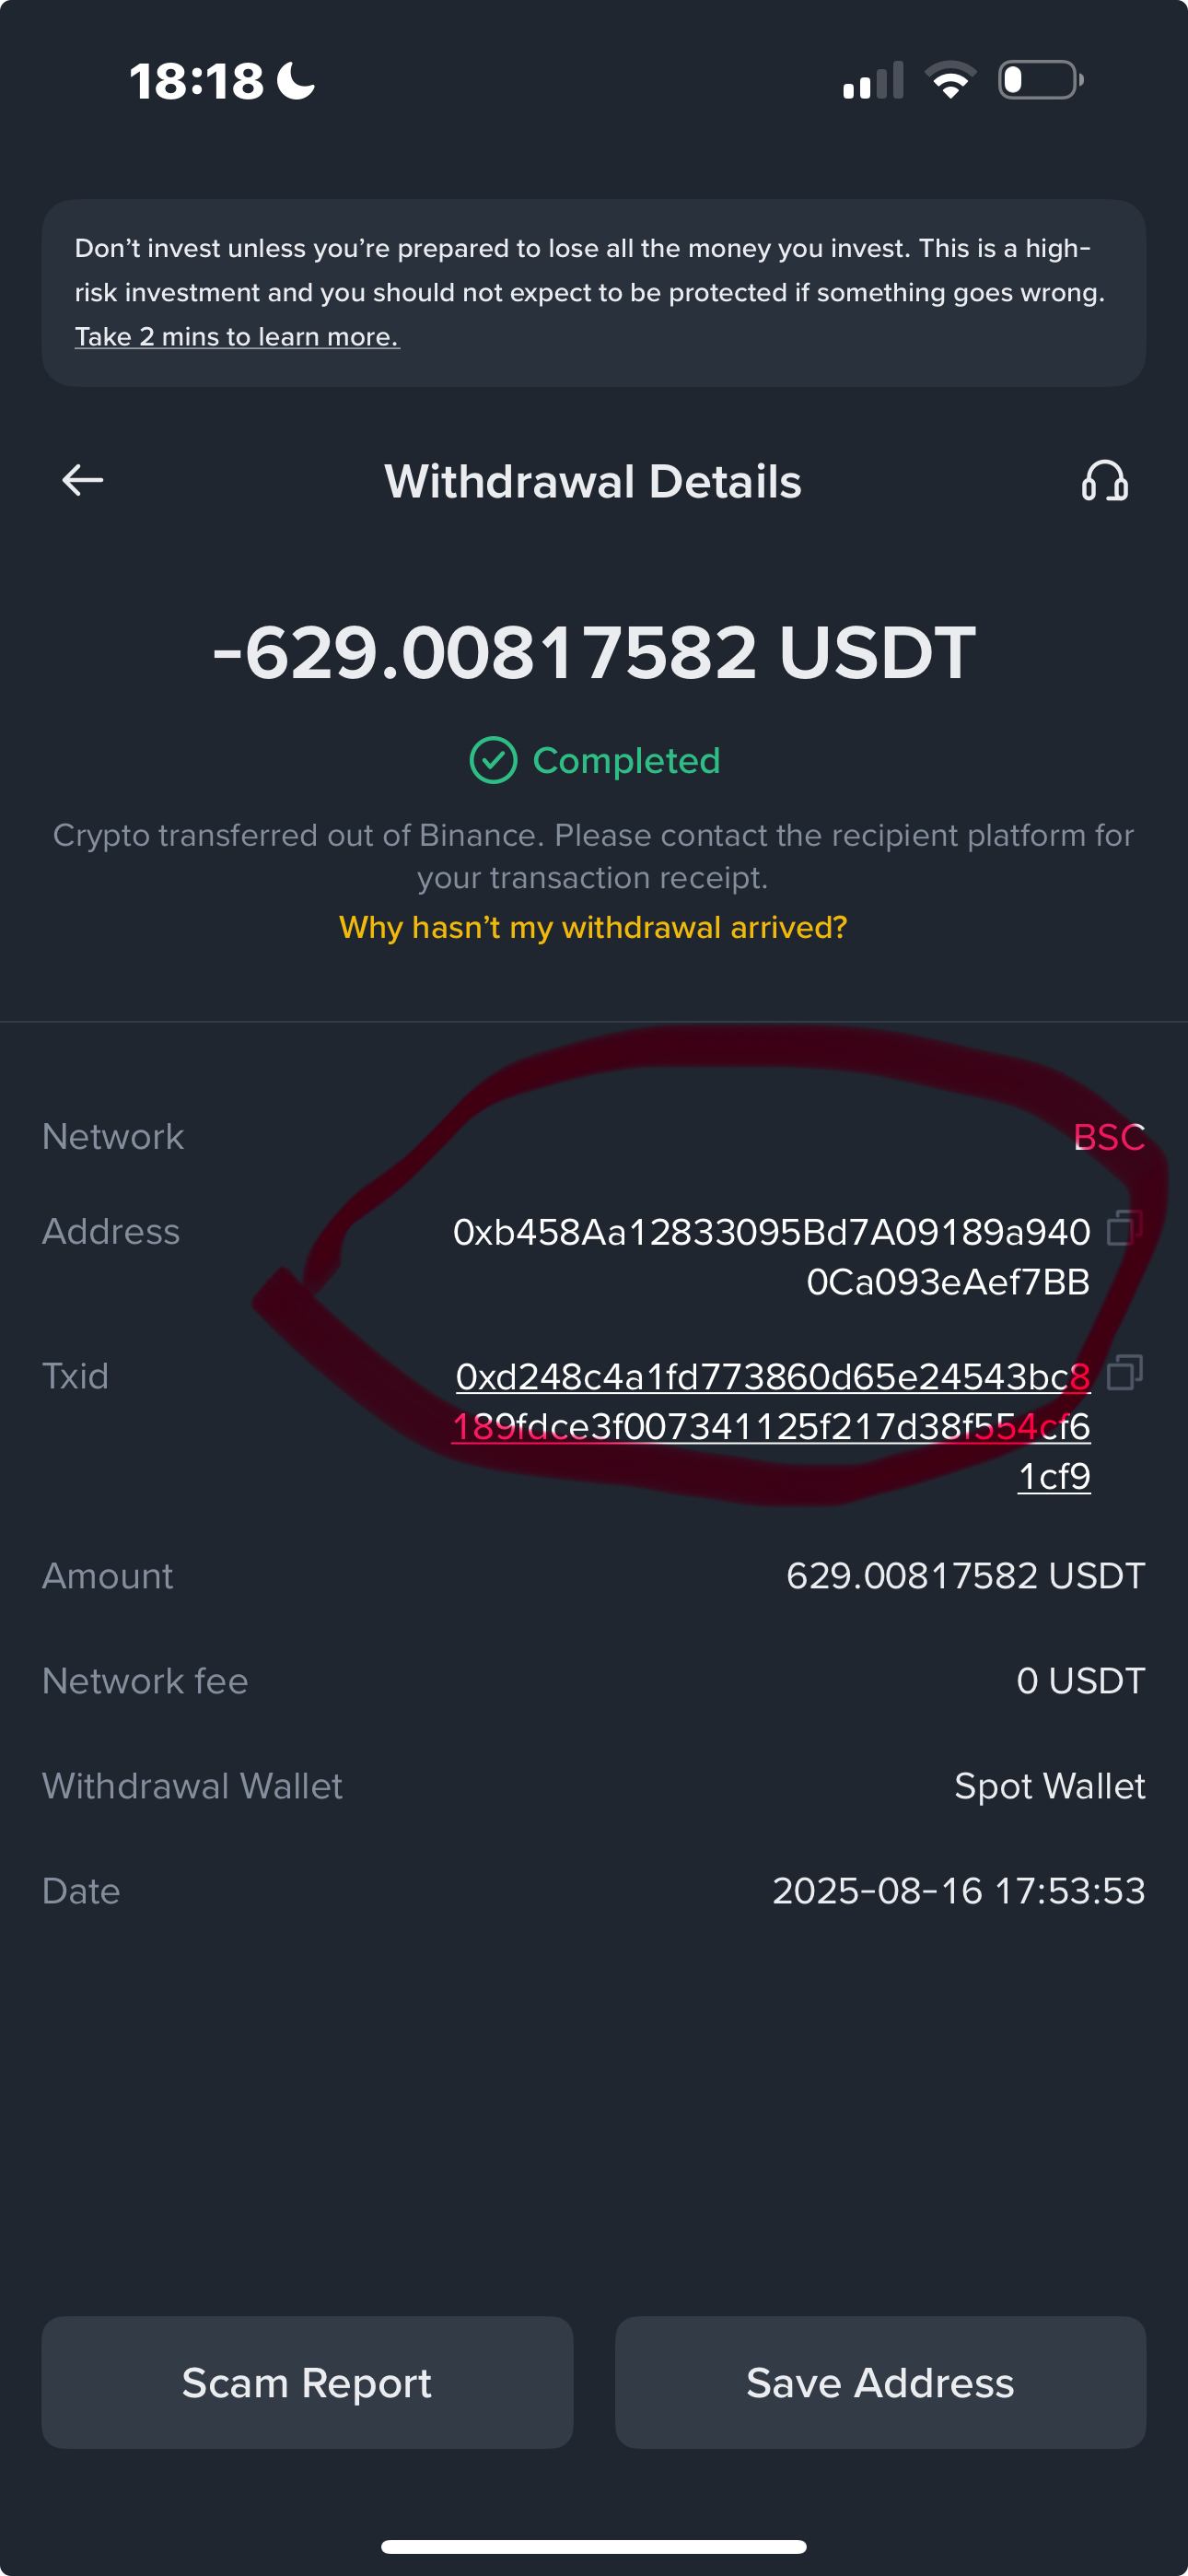Copy the Txid hash
This screenshot has width=1188, height=2576.
(x=1125, y=1372)
